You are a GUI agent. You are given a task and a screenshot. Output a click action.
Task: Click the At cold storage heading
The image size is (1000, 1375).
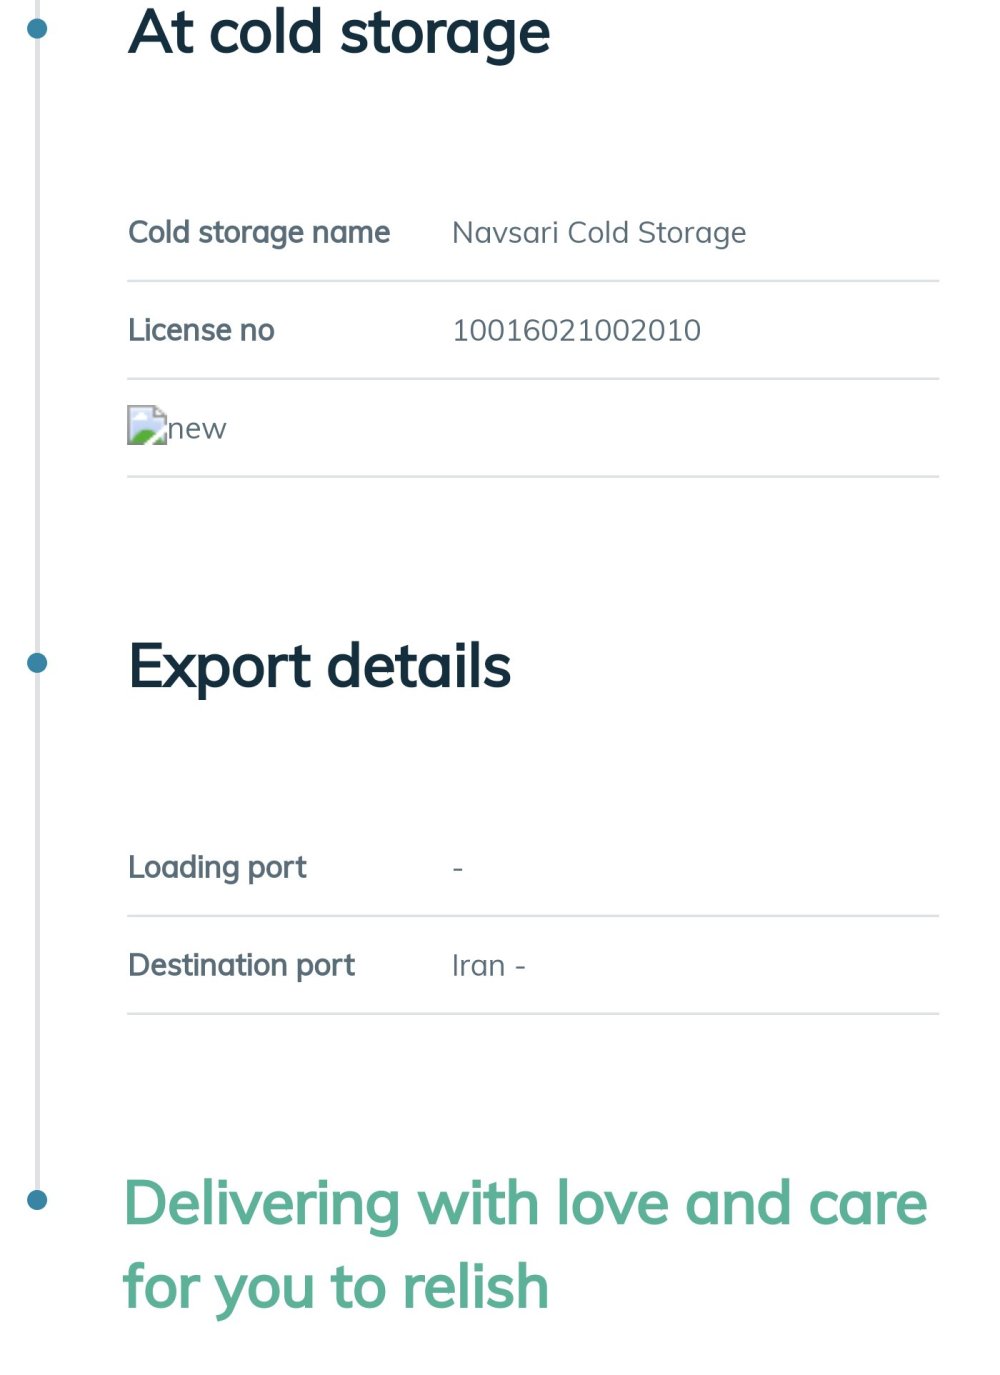(x=339, y=32)
